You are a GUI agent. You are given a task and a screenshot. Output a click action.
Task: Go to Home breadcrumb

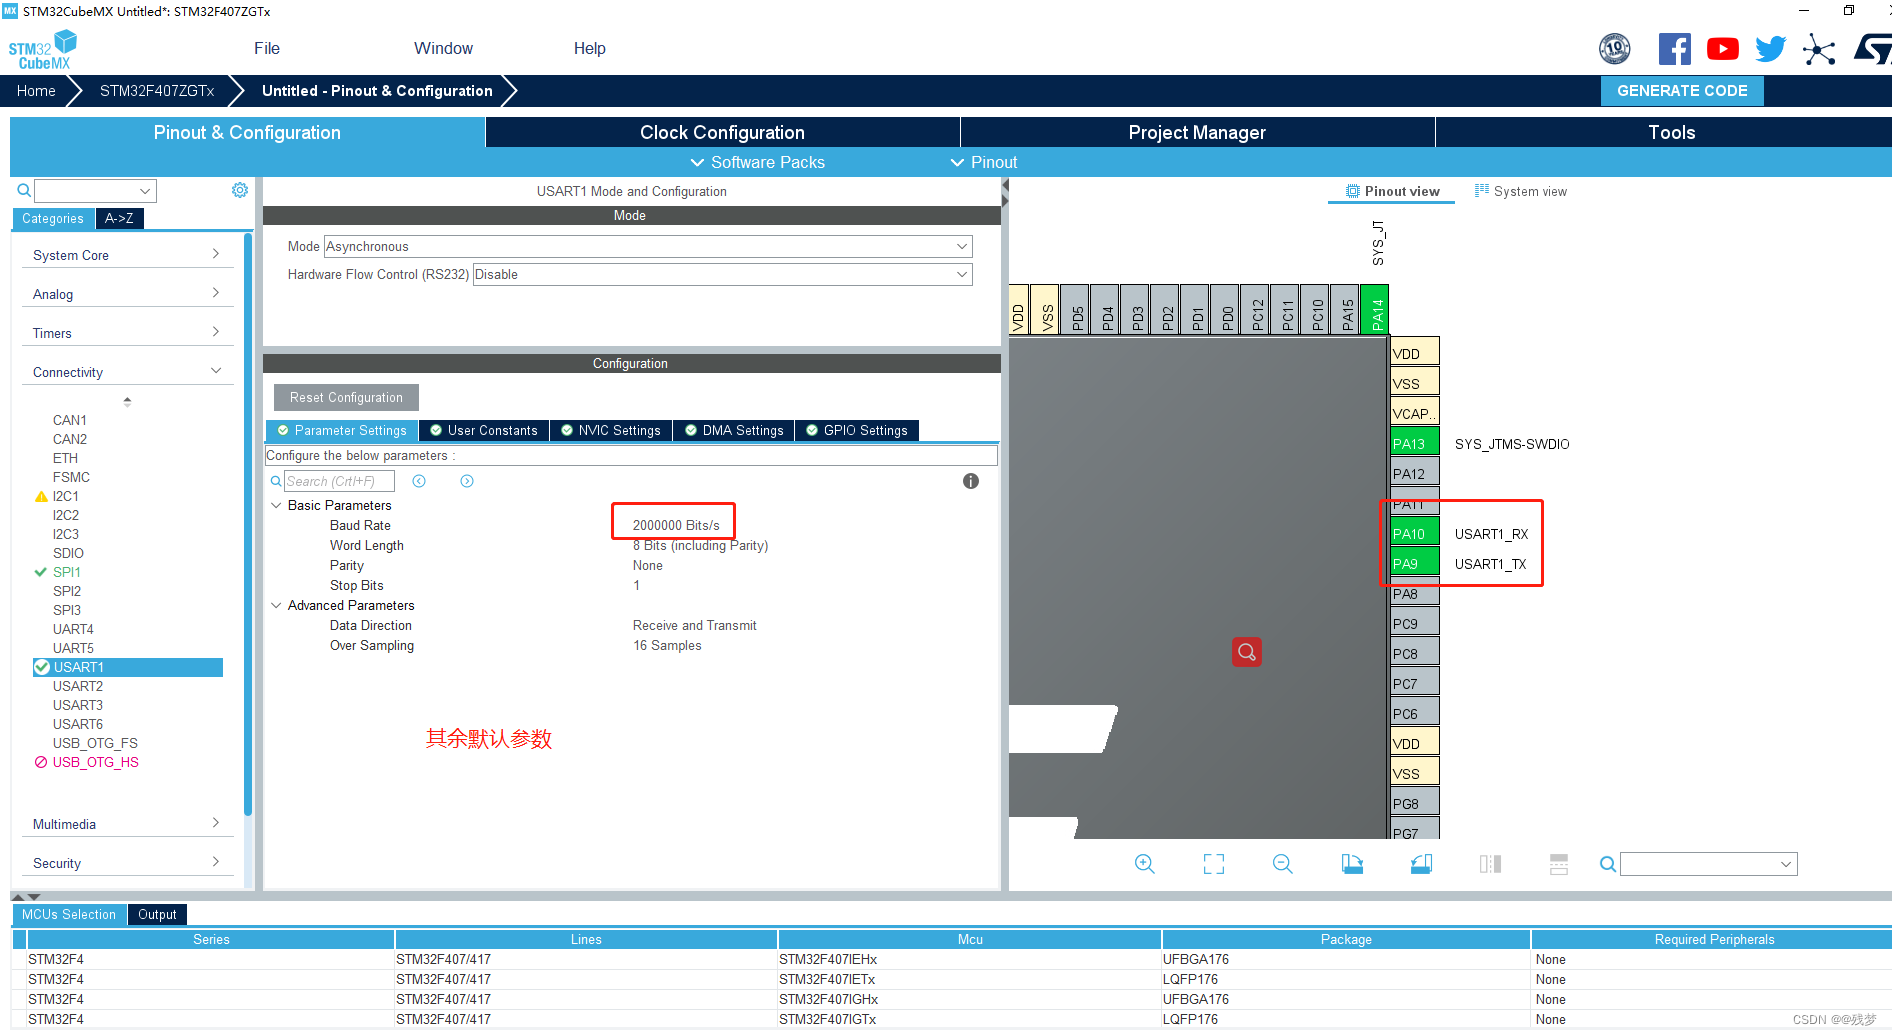tap(36, 90)
